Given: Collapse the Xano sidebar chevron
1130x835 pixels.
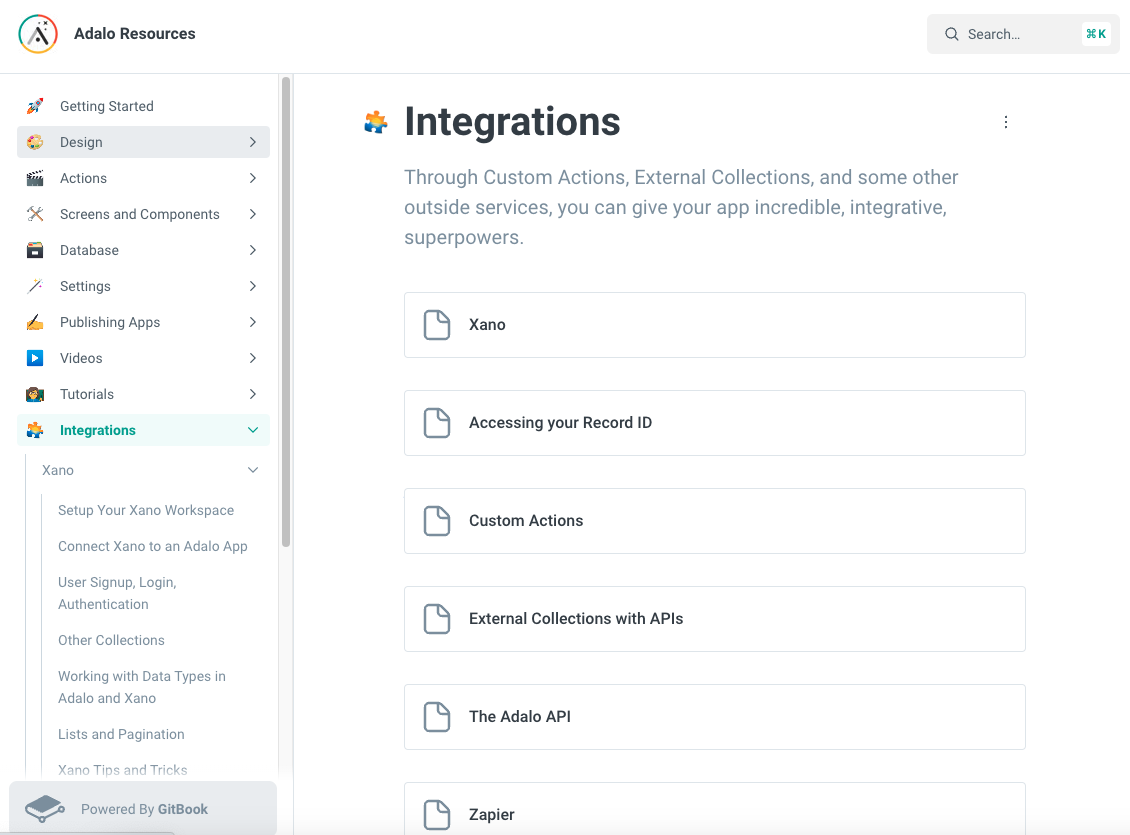Looking at the screenshot, I should coord(253,470).
